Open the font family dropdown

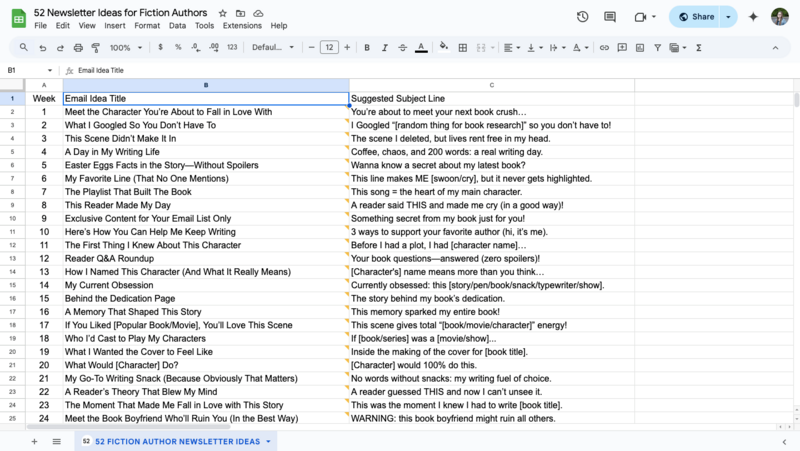(273, 47)
